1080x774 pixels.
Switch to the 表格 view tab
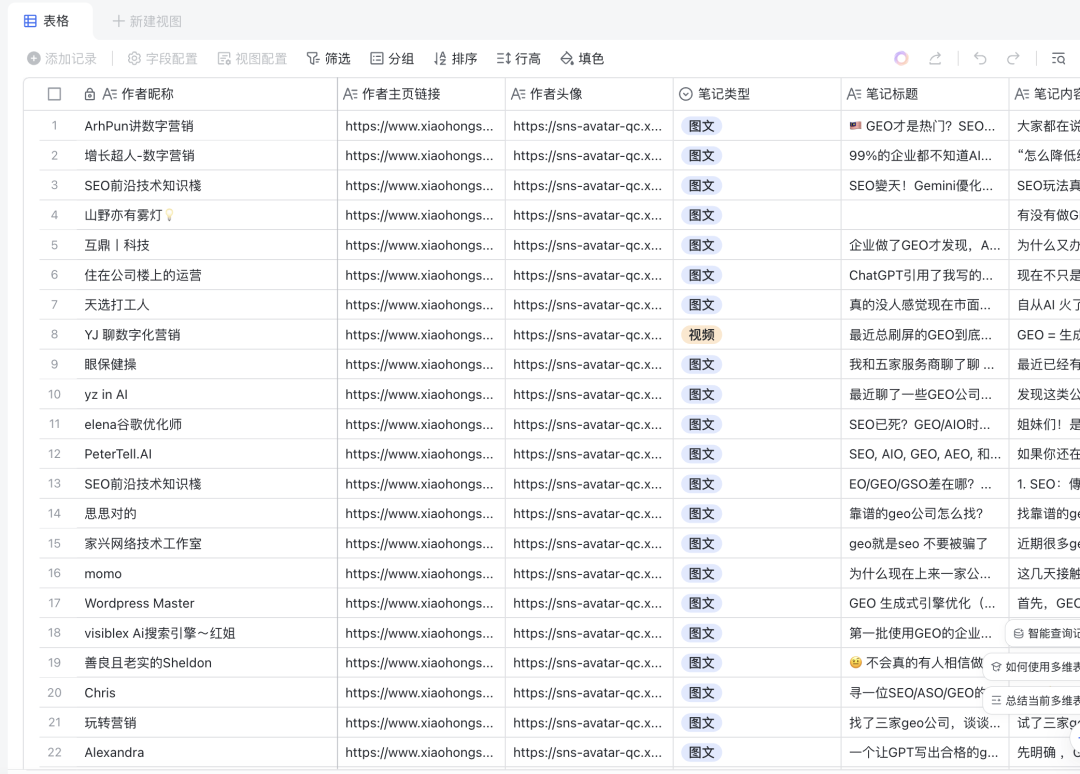[47, 21]
